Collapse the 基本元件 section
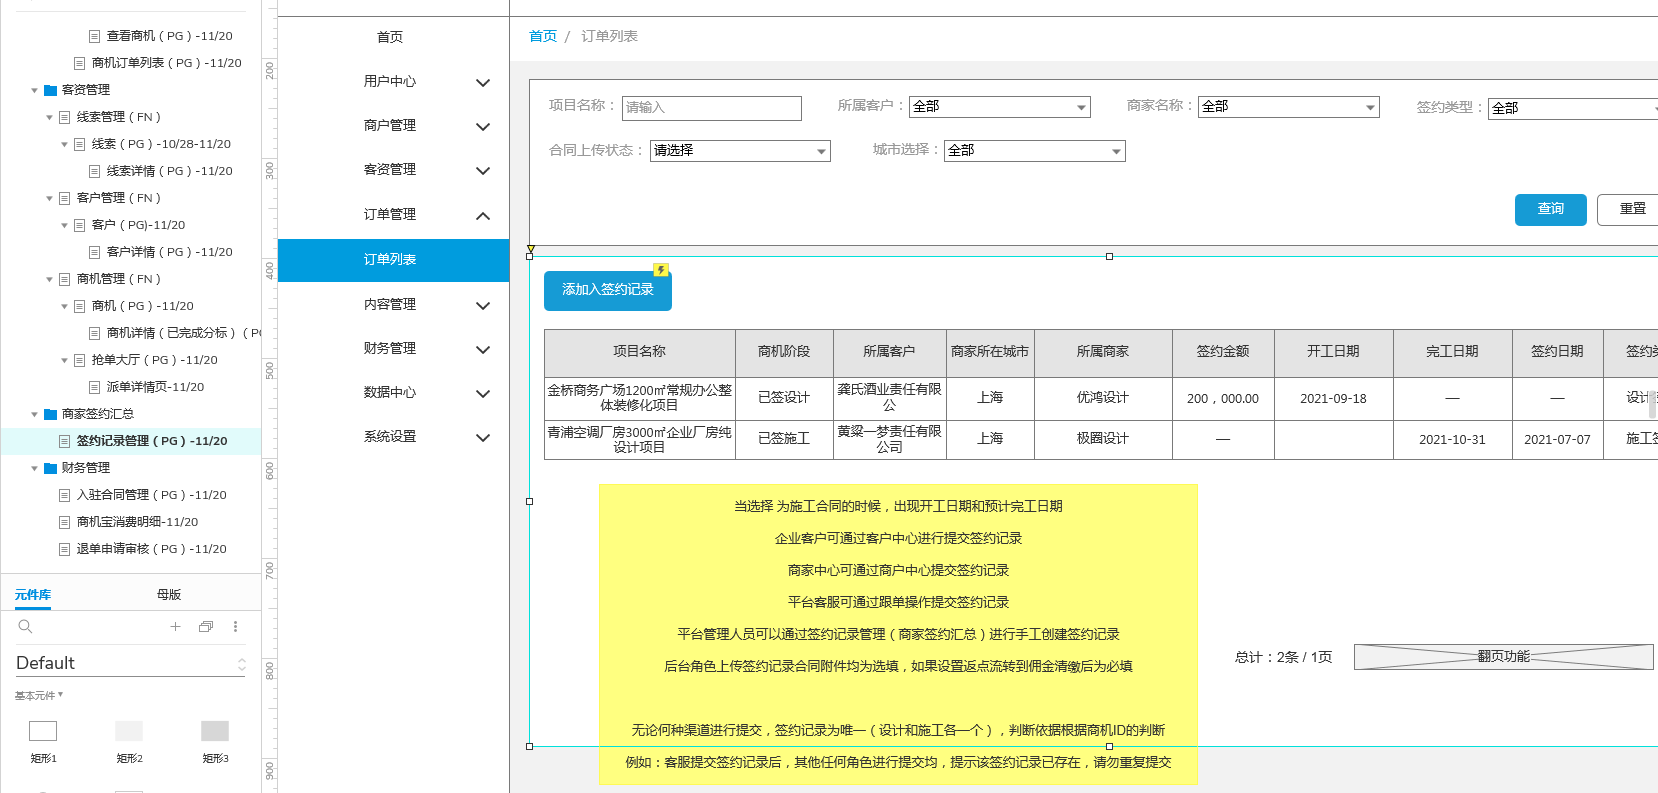The height and width of the screenshot is (793, 1658). point(39,695)
